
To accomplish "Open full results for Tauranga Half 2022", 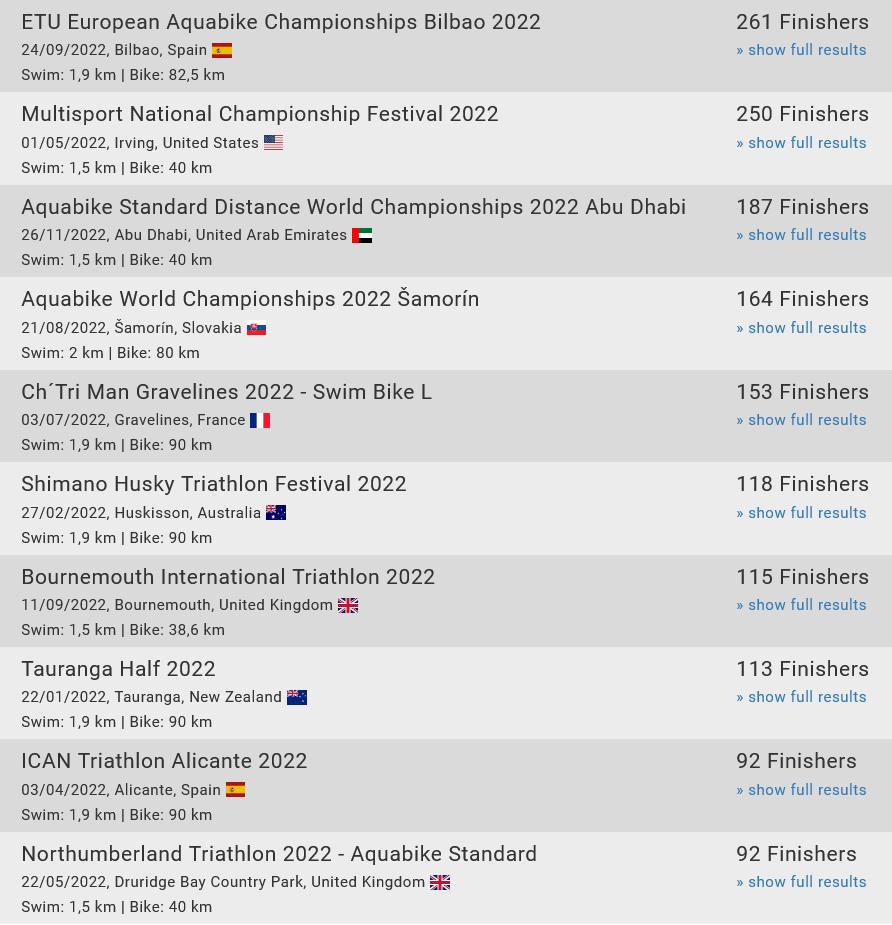I will (x=801, y=697).
